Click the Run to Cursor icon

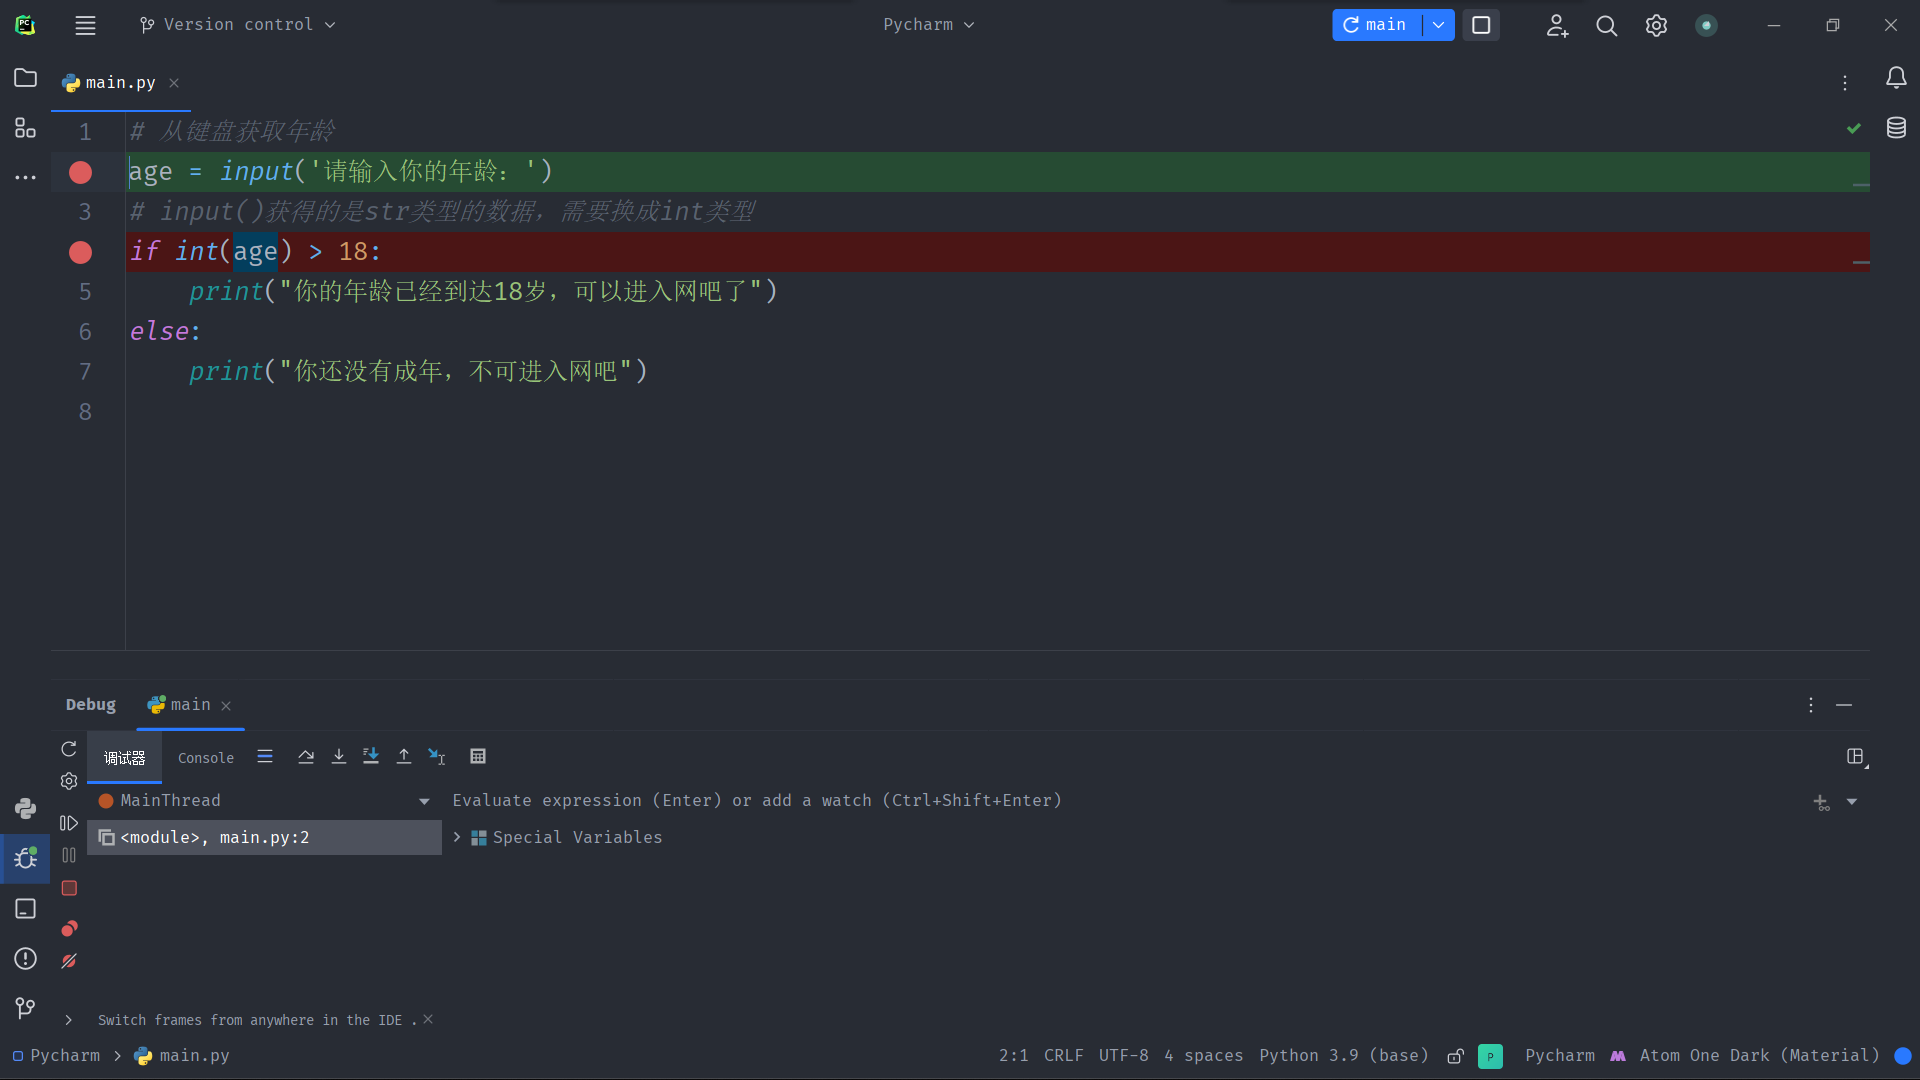coord(437,757)
